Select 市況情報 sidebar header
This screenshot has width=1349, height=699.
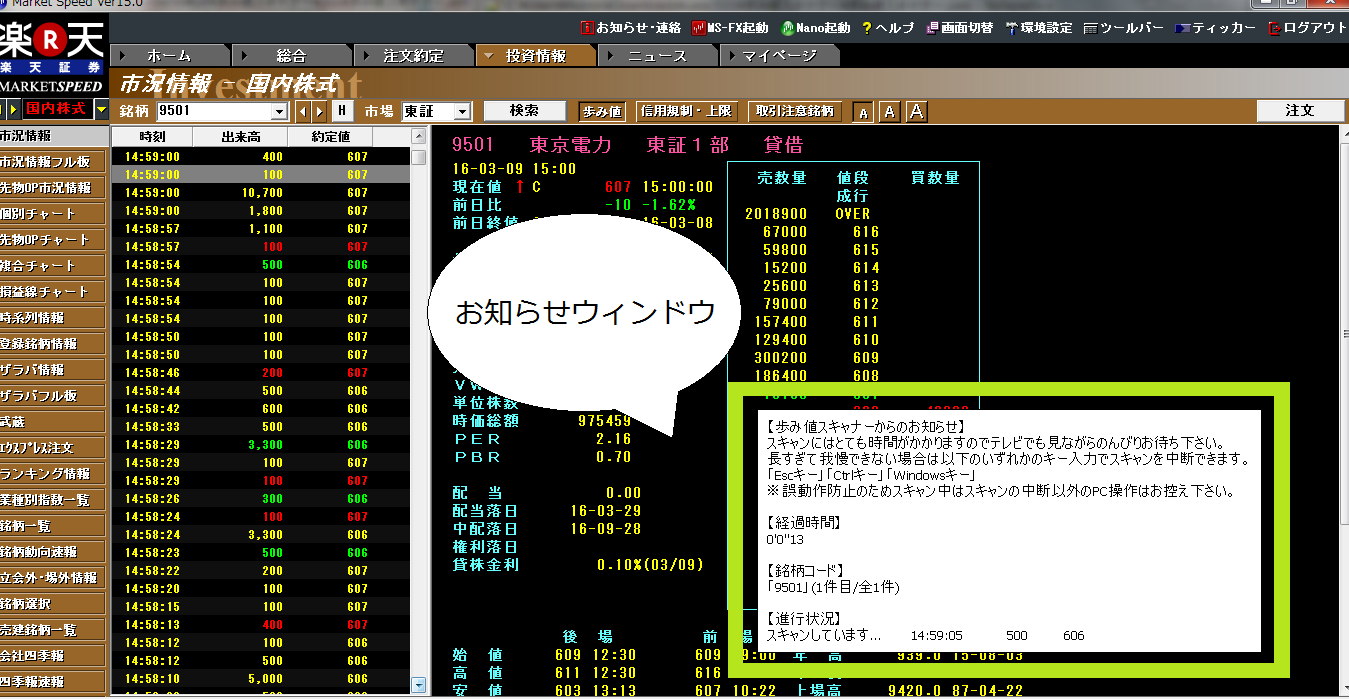[53, 136]
